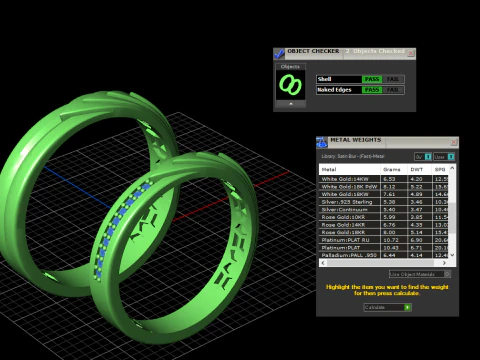Viewport: 480px width, 360px height.
Task: Click the 10.72 grams cell
Action: click(x=394, y=240)
